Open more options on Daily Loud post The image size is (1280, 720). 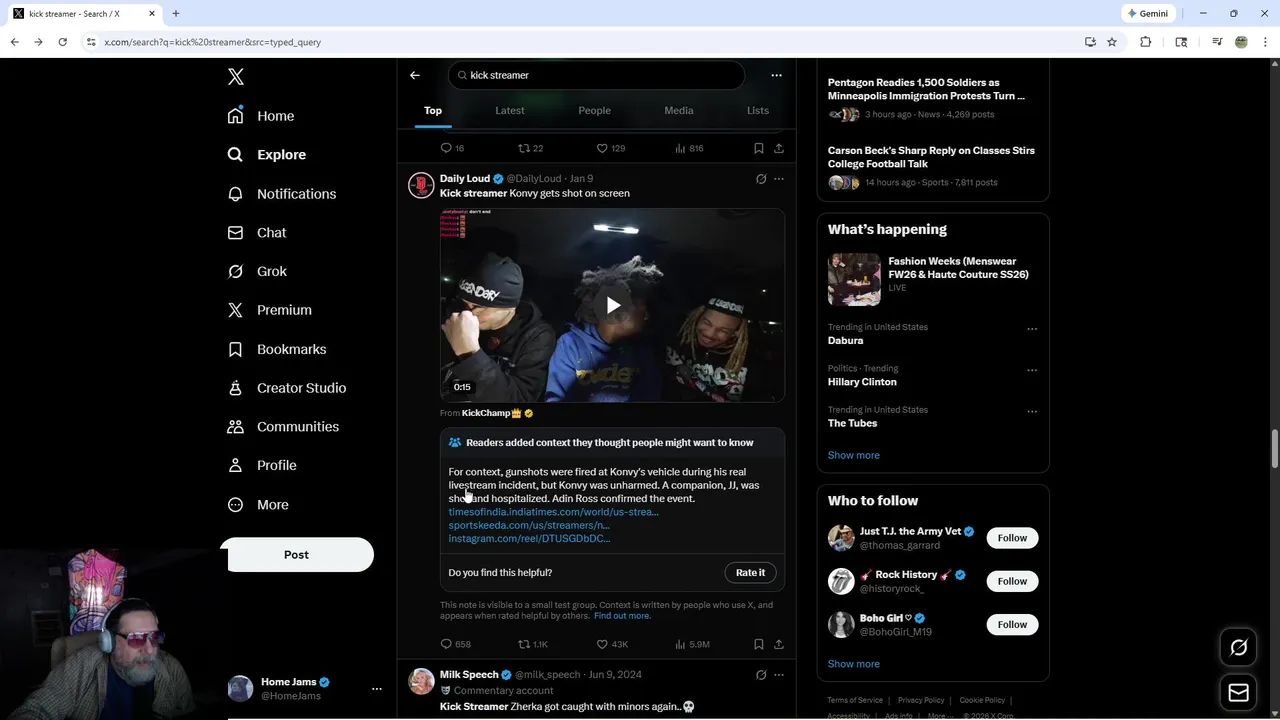pos(779,179)
